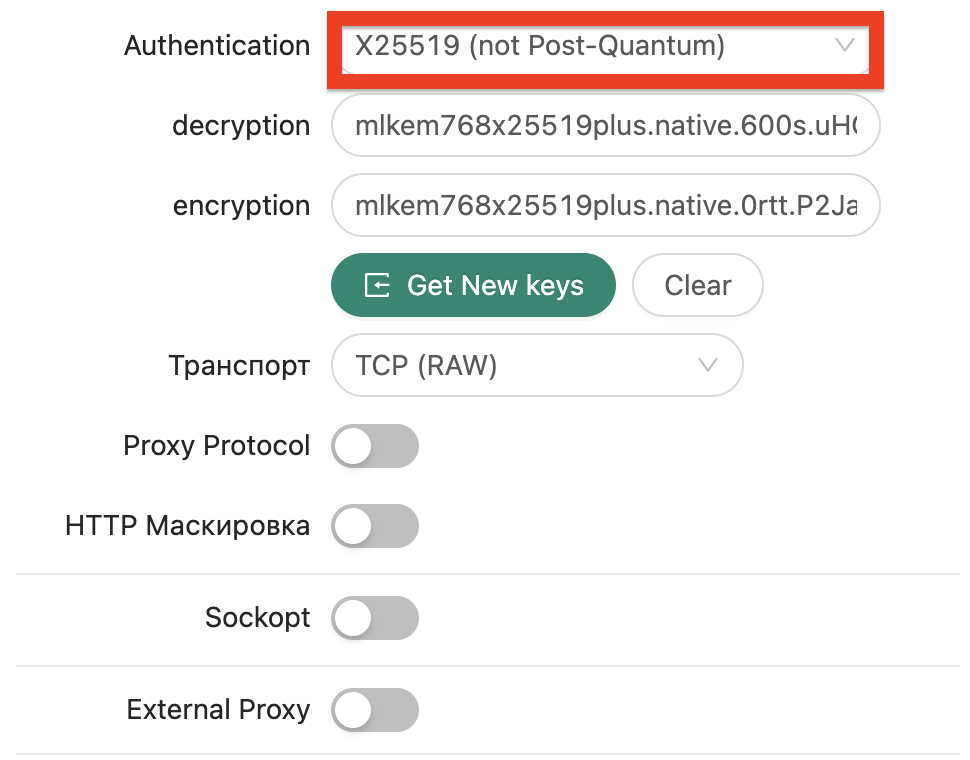Click the decryption label text
This screenshot has width=970, height=760.
pos(241,126)
